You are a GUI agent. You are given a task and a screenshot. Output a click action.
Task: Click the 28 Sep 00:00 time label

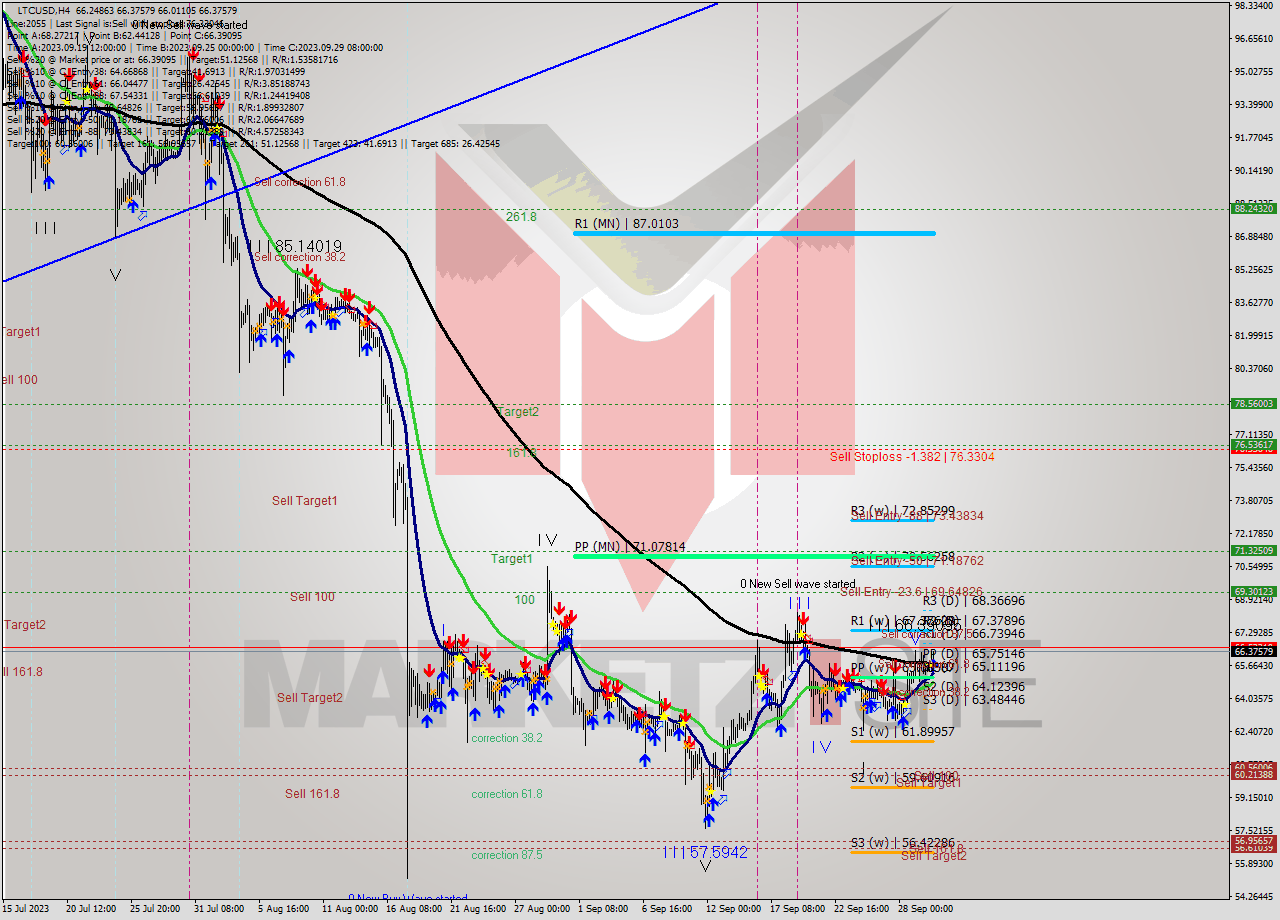coord(924,909)
